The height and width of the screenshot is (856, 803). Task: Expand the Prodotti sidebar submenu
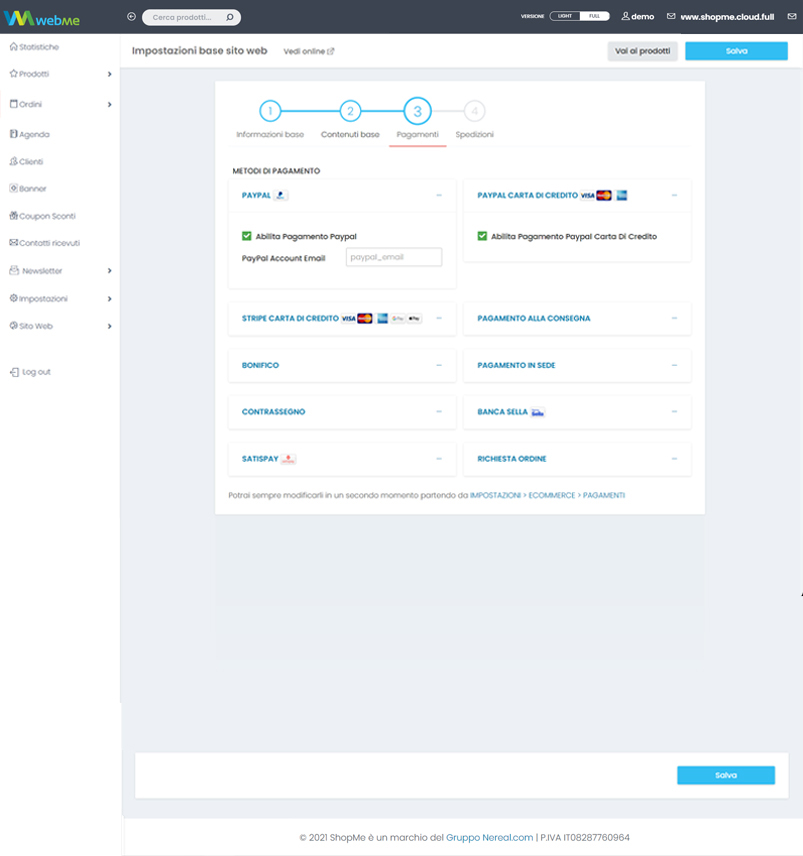109,74
